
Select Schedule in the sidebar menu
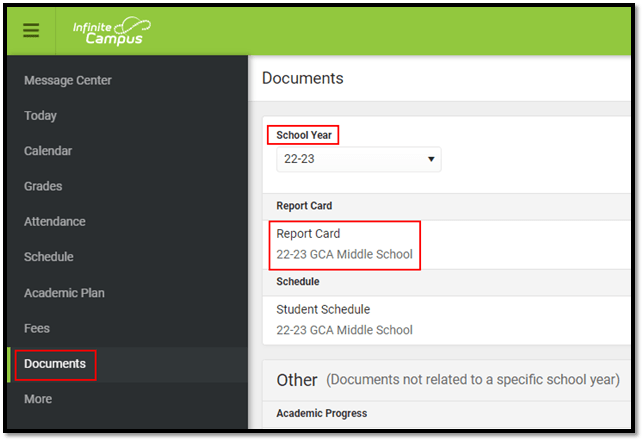coord(49,257)
